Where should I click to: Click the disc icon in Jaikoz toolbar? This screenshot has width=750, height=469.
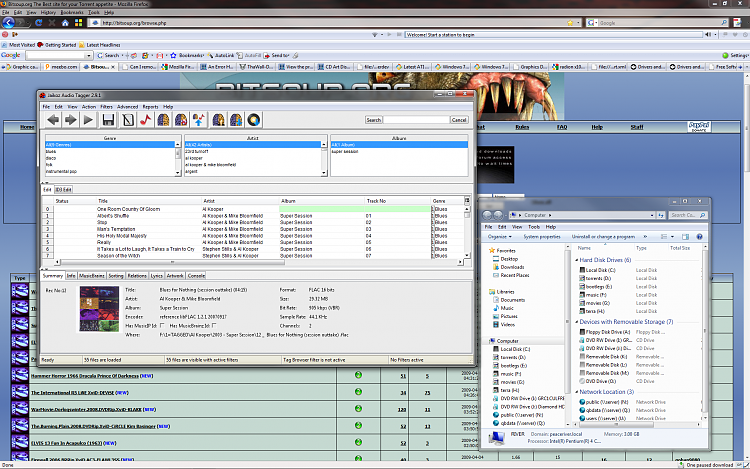point(254,120)
